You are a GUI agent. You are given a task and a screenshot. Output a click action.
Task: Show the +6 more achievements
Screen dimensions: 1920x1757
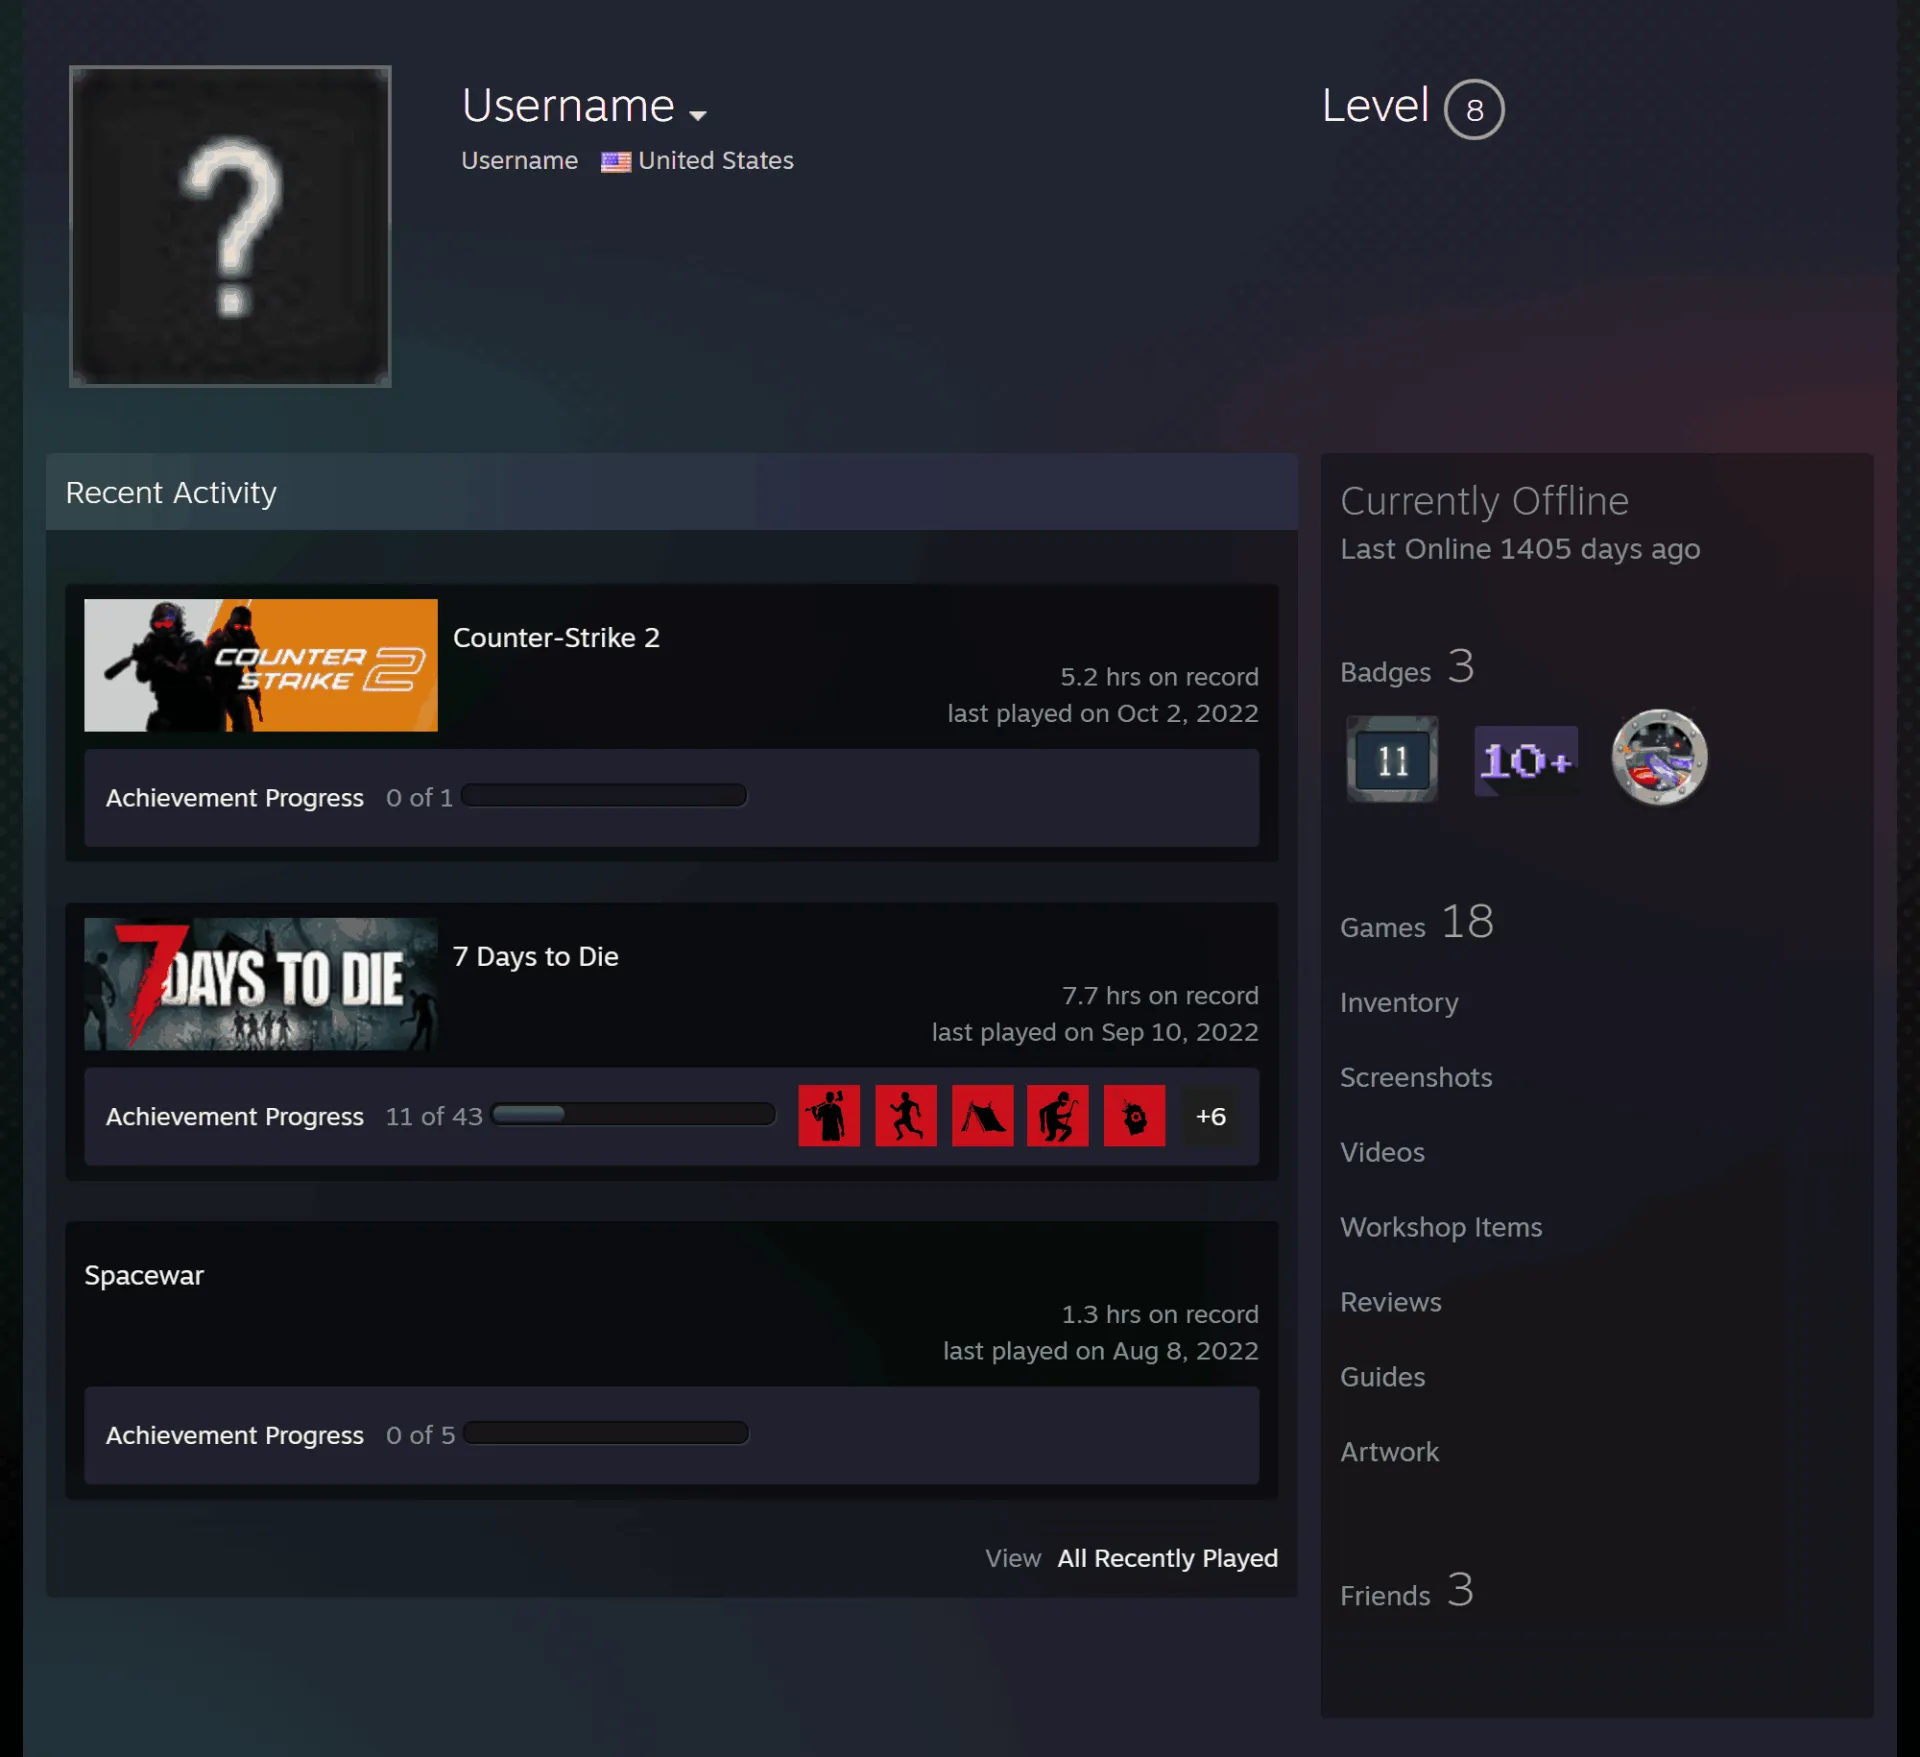1211,1116
